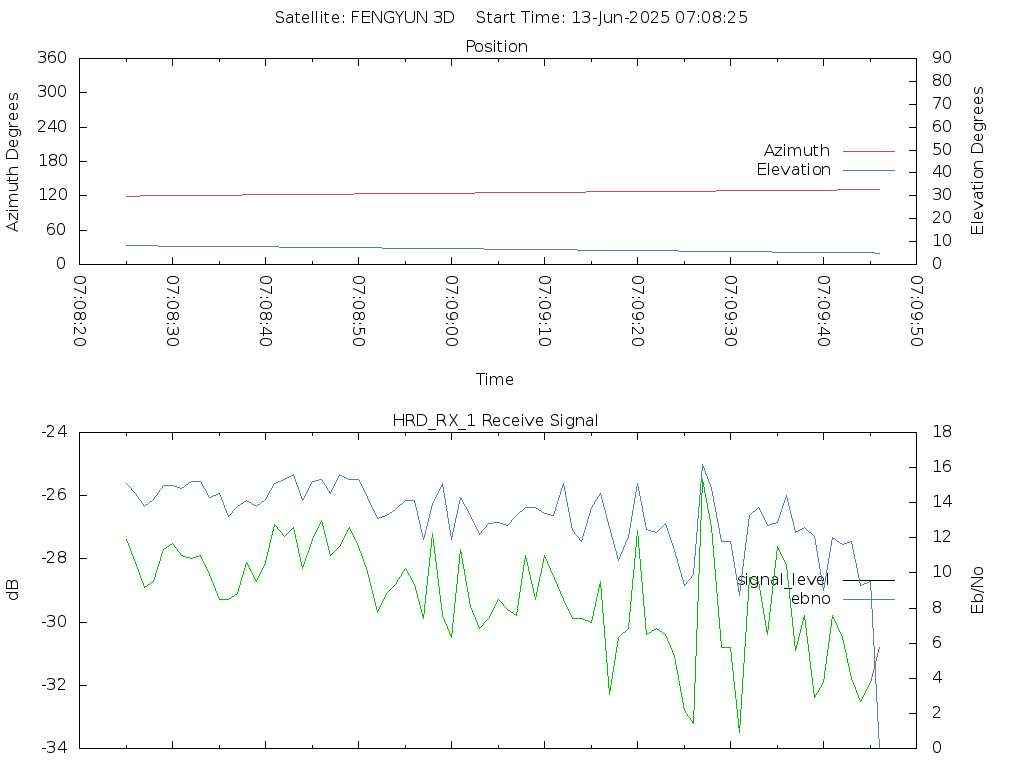1024x768 pixels.
Task: Select the 'Elevation Degrees' axis label
Action: (x=977, y=161)
